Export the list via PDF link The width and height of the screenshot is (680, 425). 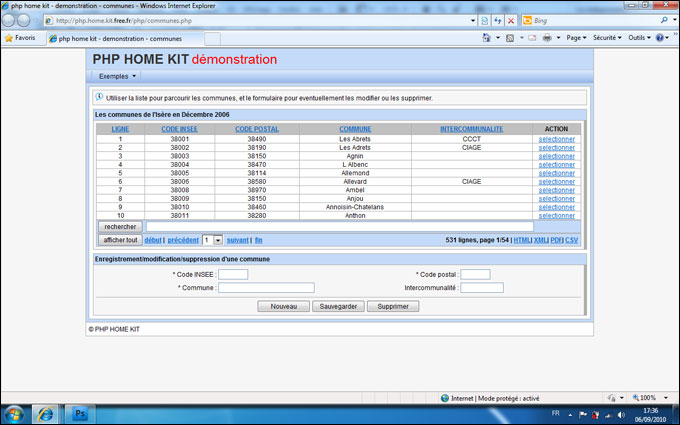tap(555, 240)
